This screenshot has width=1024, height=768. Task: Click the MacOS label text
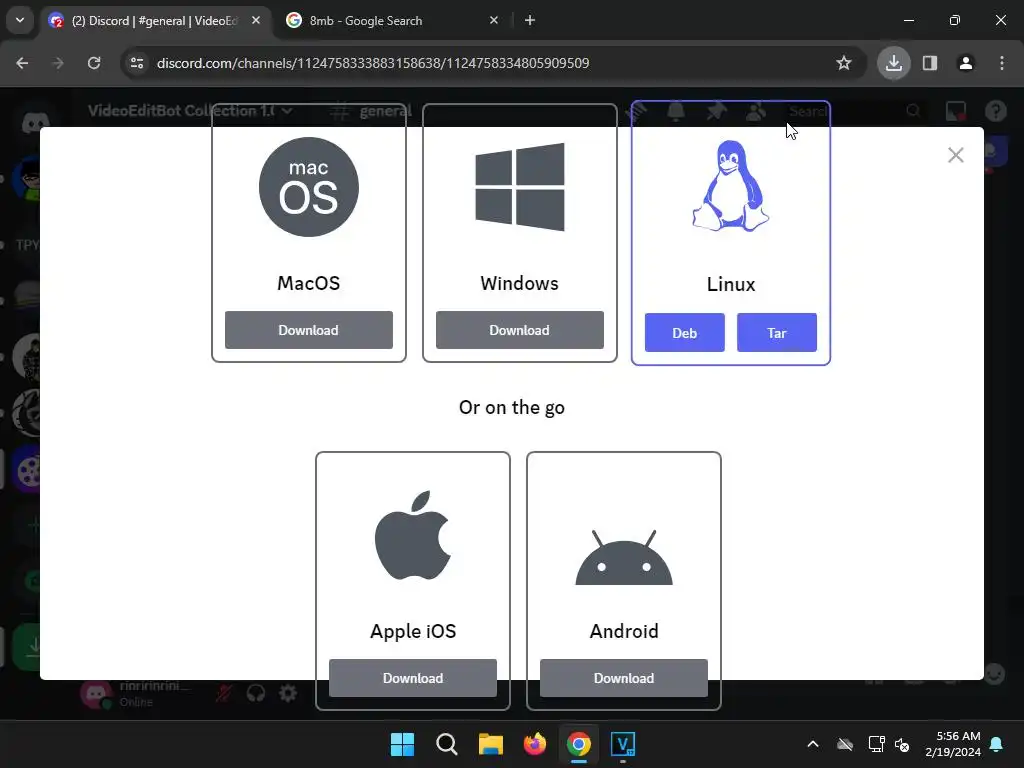(308, 283)
